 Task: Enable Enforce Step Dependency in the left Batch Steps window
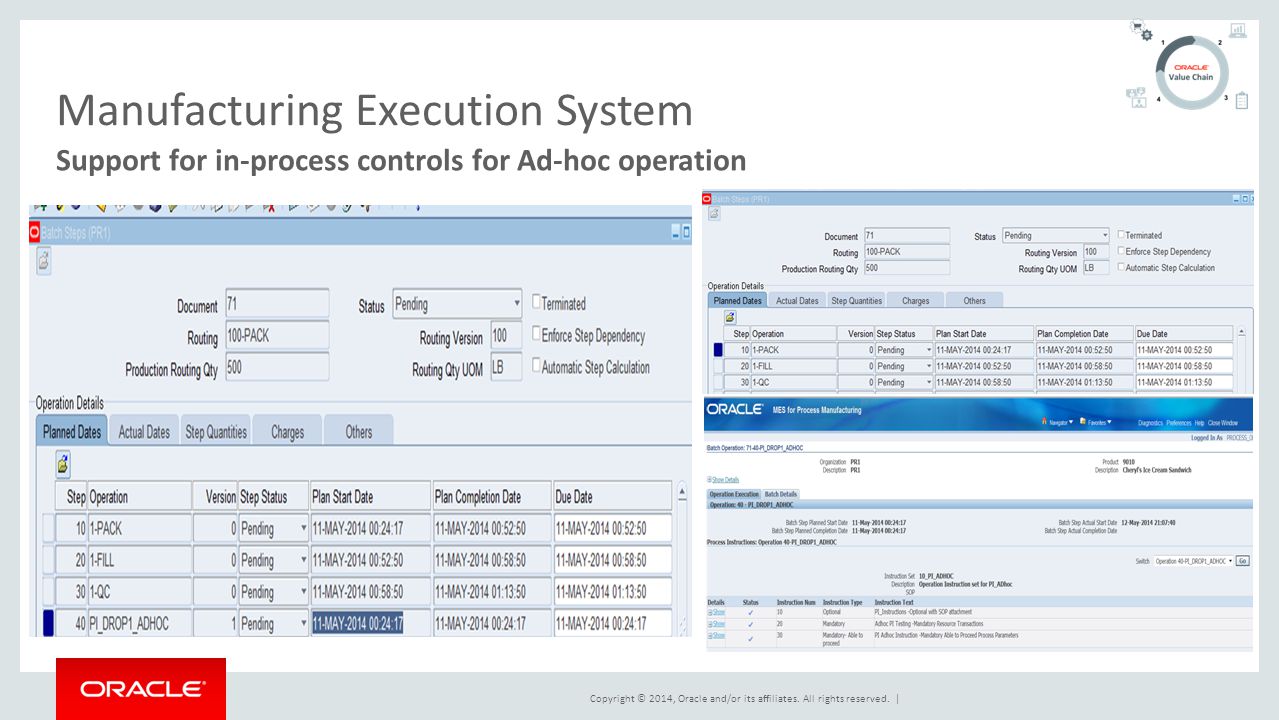pos(537,334)
